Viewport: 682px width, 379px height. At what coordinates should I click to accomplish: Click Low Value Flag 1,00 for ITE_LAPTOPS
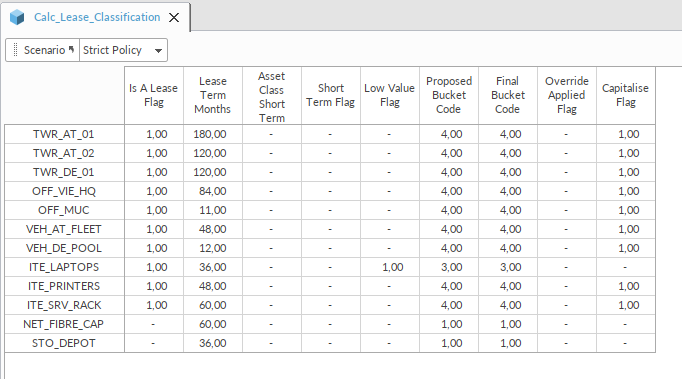(x=390, y=267)
